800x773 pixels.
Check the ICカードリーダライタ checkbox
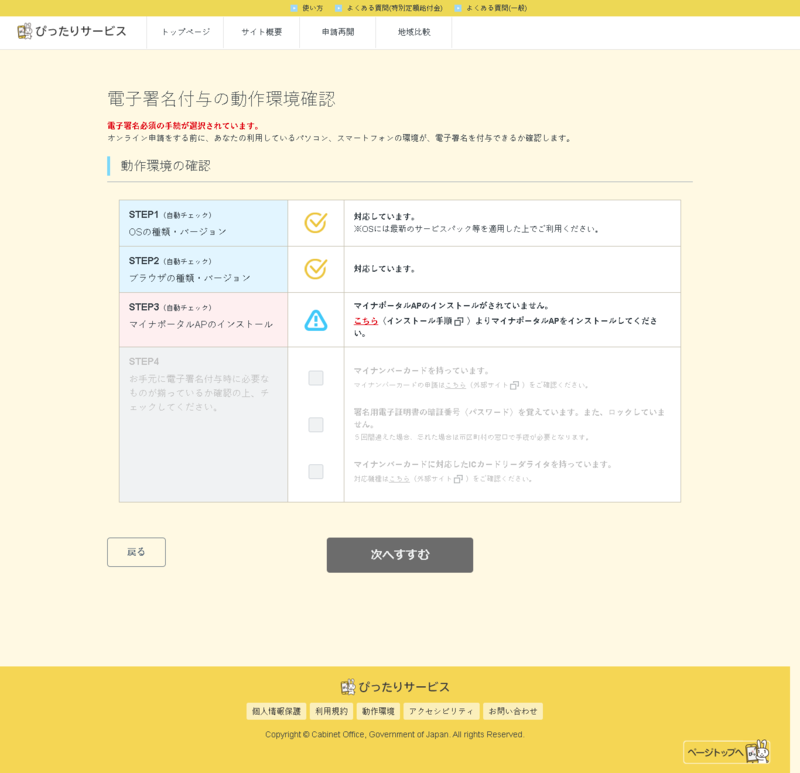coord(316,471)
